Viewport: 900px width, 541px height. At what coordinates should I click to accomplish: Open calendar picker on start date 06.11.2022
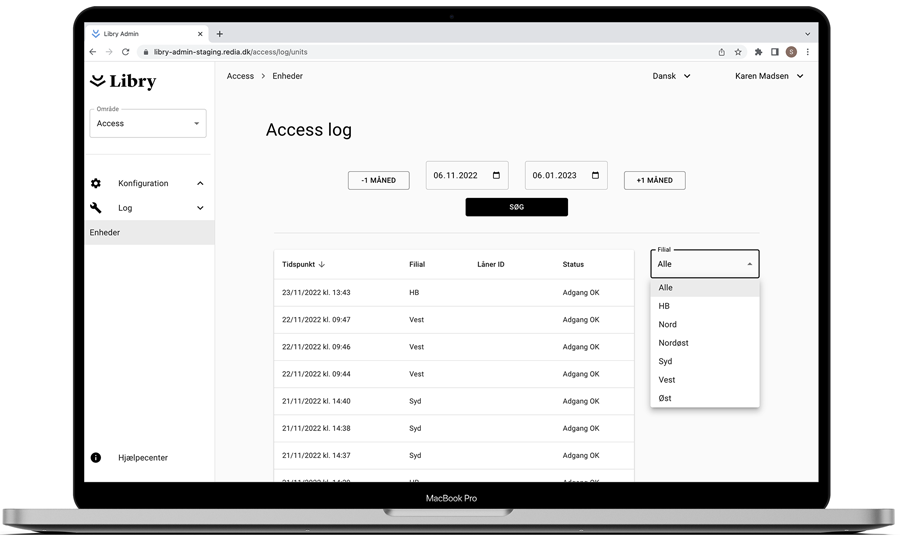(x=496, y=176)
